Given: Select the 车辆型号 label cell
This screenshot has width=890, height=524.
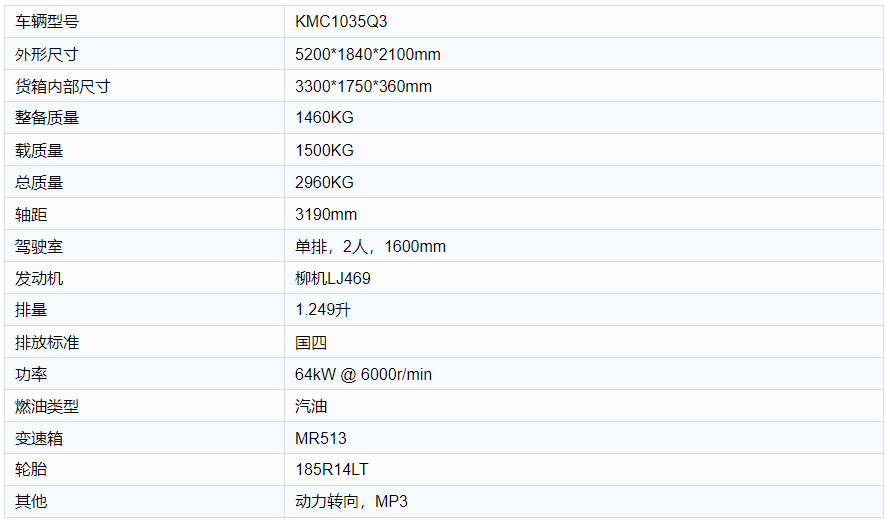Looking at the screenshot, I should click(x=144, y=22).
